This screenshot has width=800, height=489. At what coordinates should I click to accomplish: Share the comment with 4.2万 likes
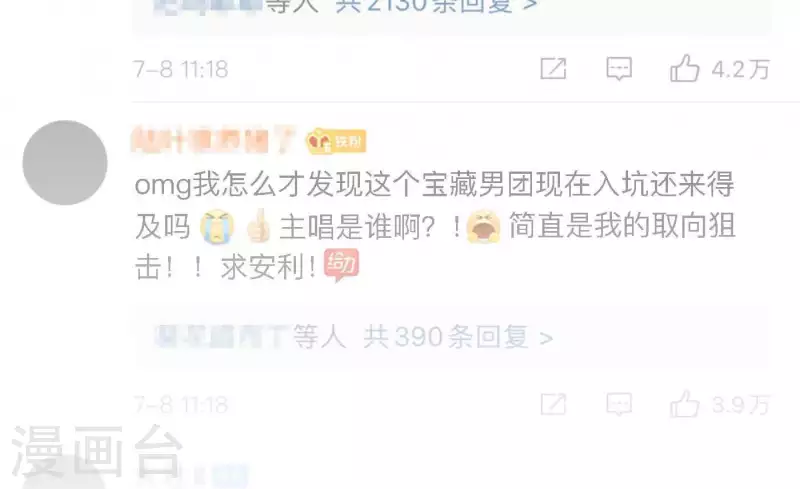coord(554,68)
